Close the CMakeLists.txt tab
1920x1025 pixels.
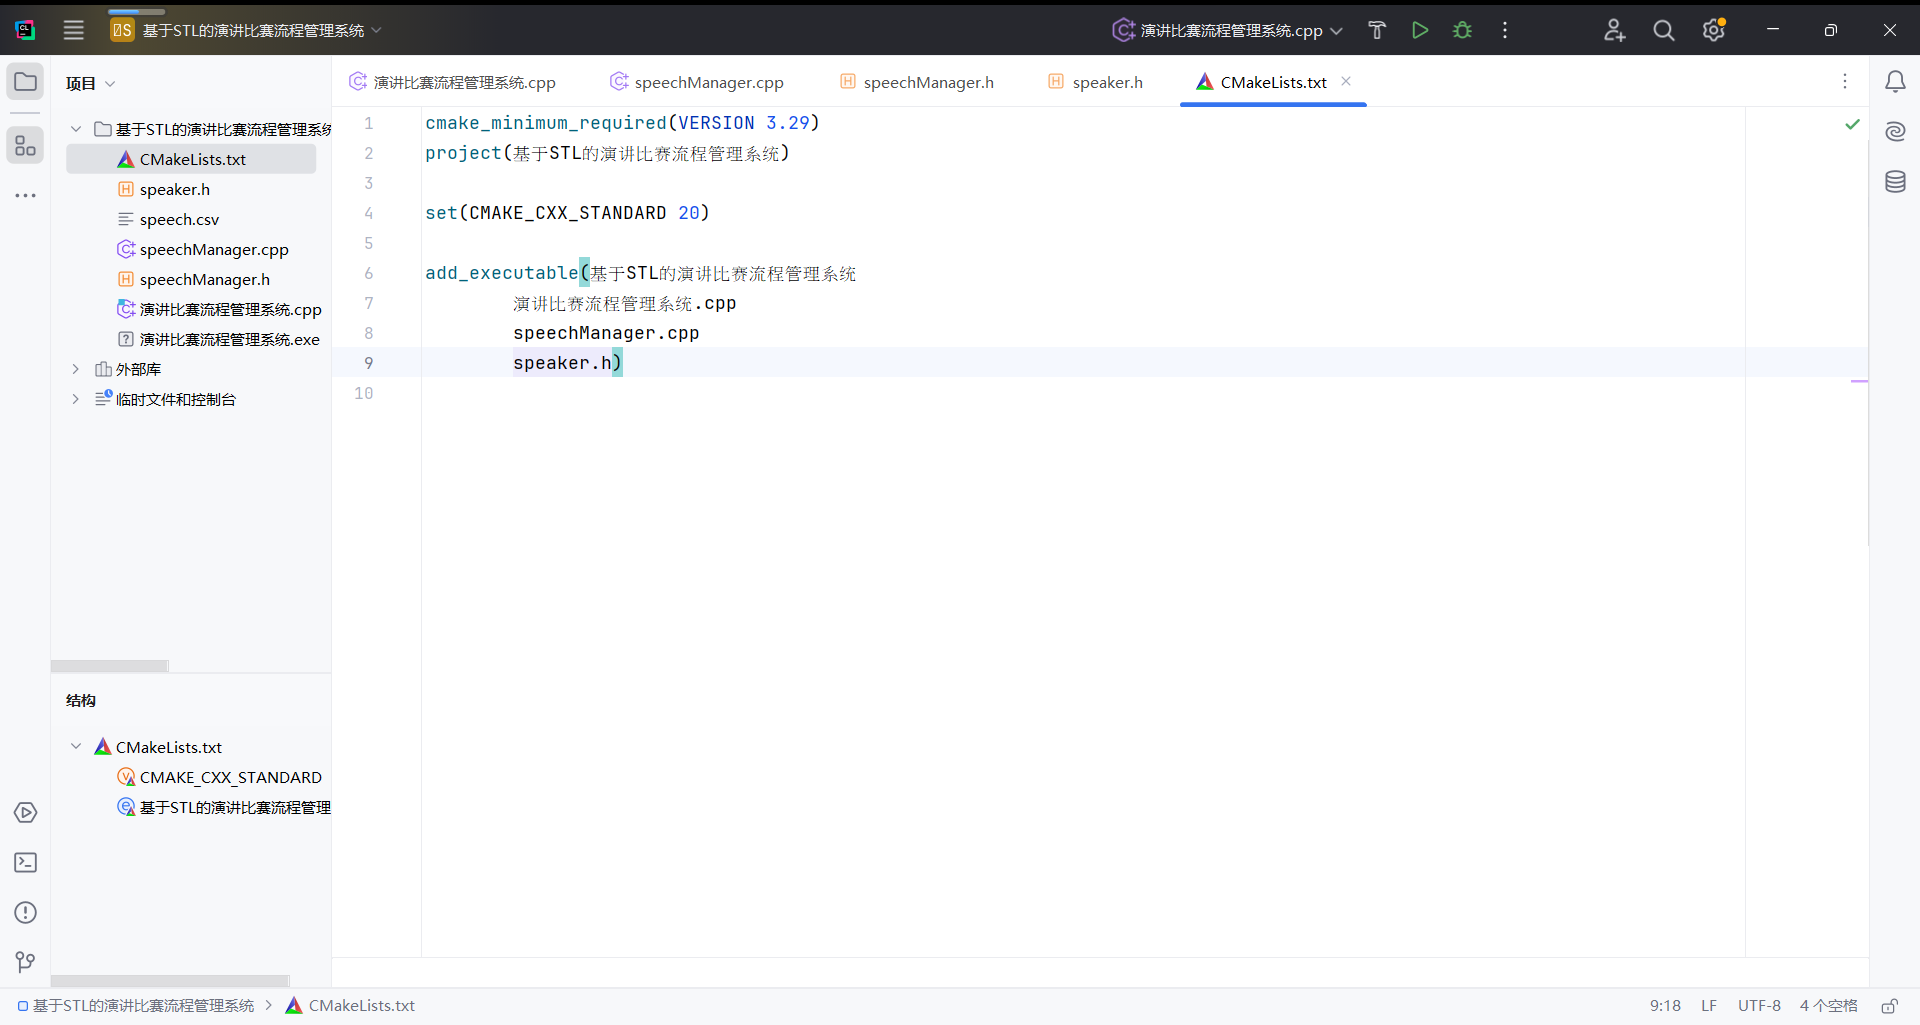[x=1346, y=81]
